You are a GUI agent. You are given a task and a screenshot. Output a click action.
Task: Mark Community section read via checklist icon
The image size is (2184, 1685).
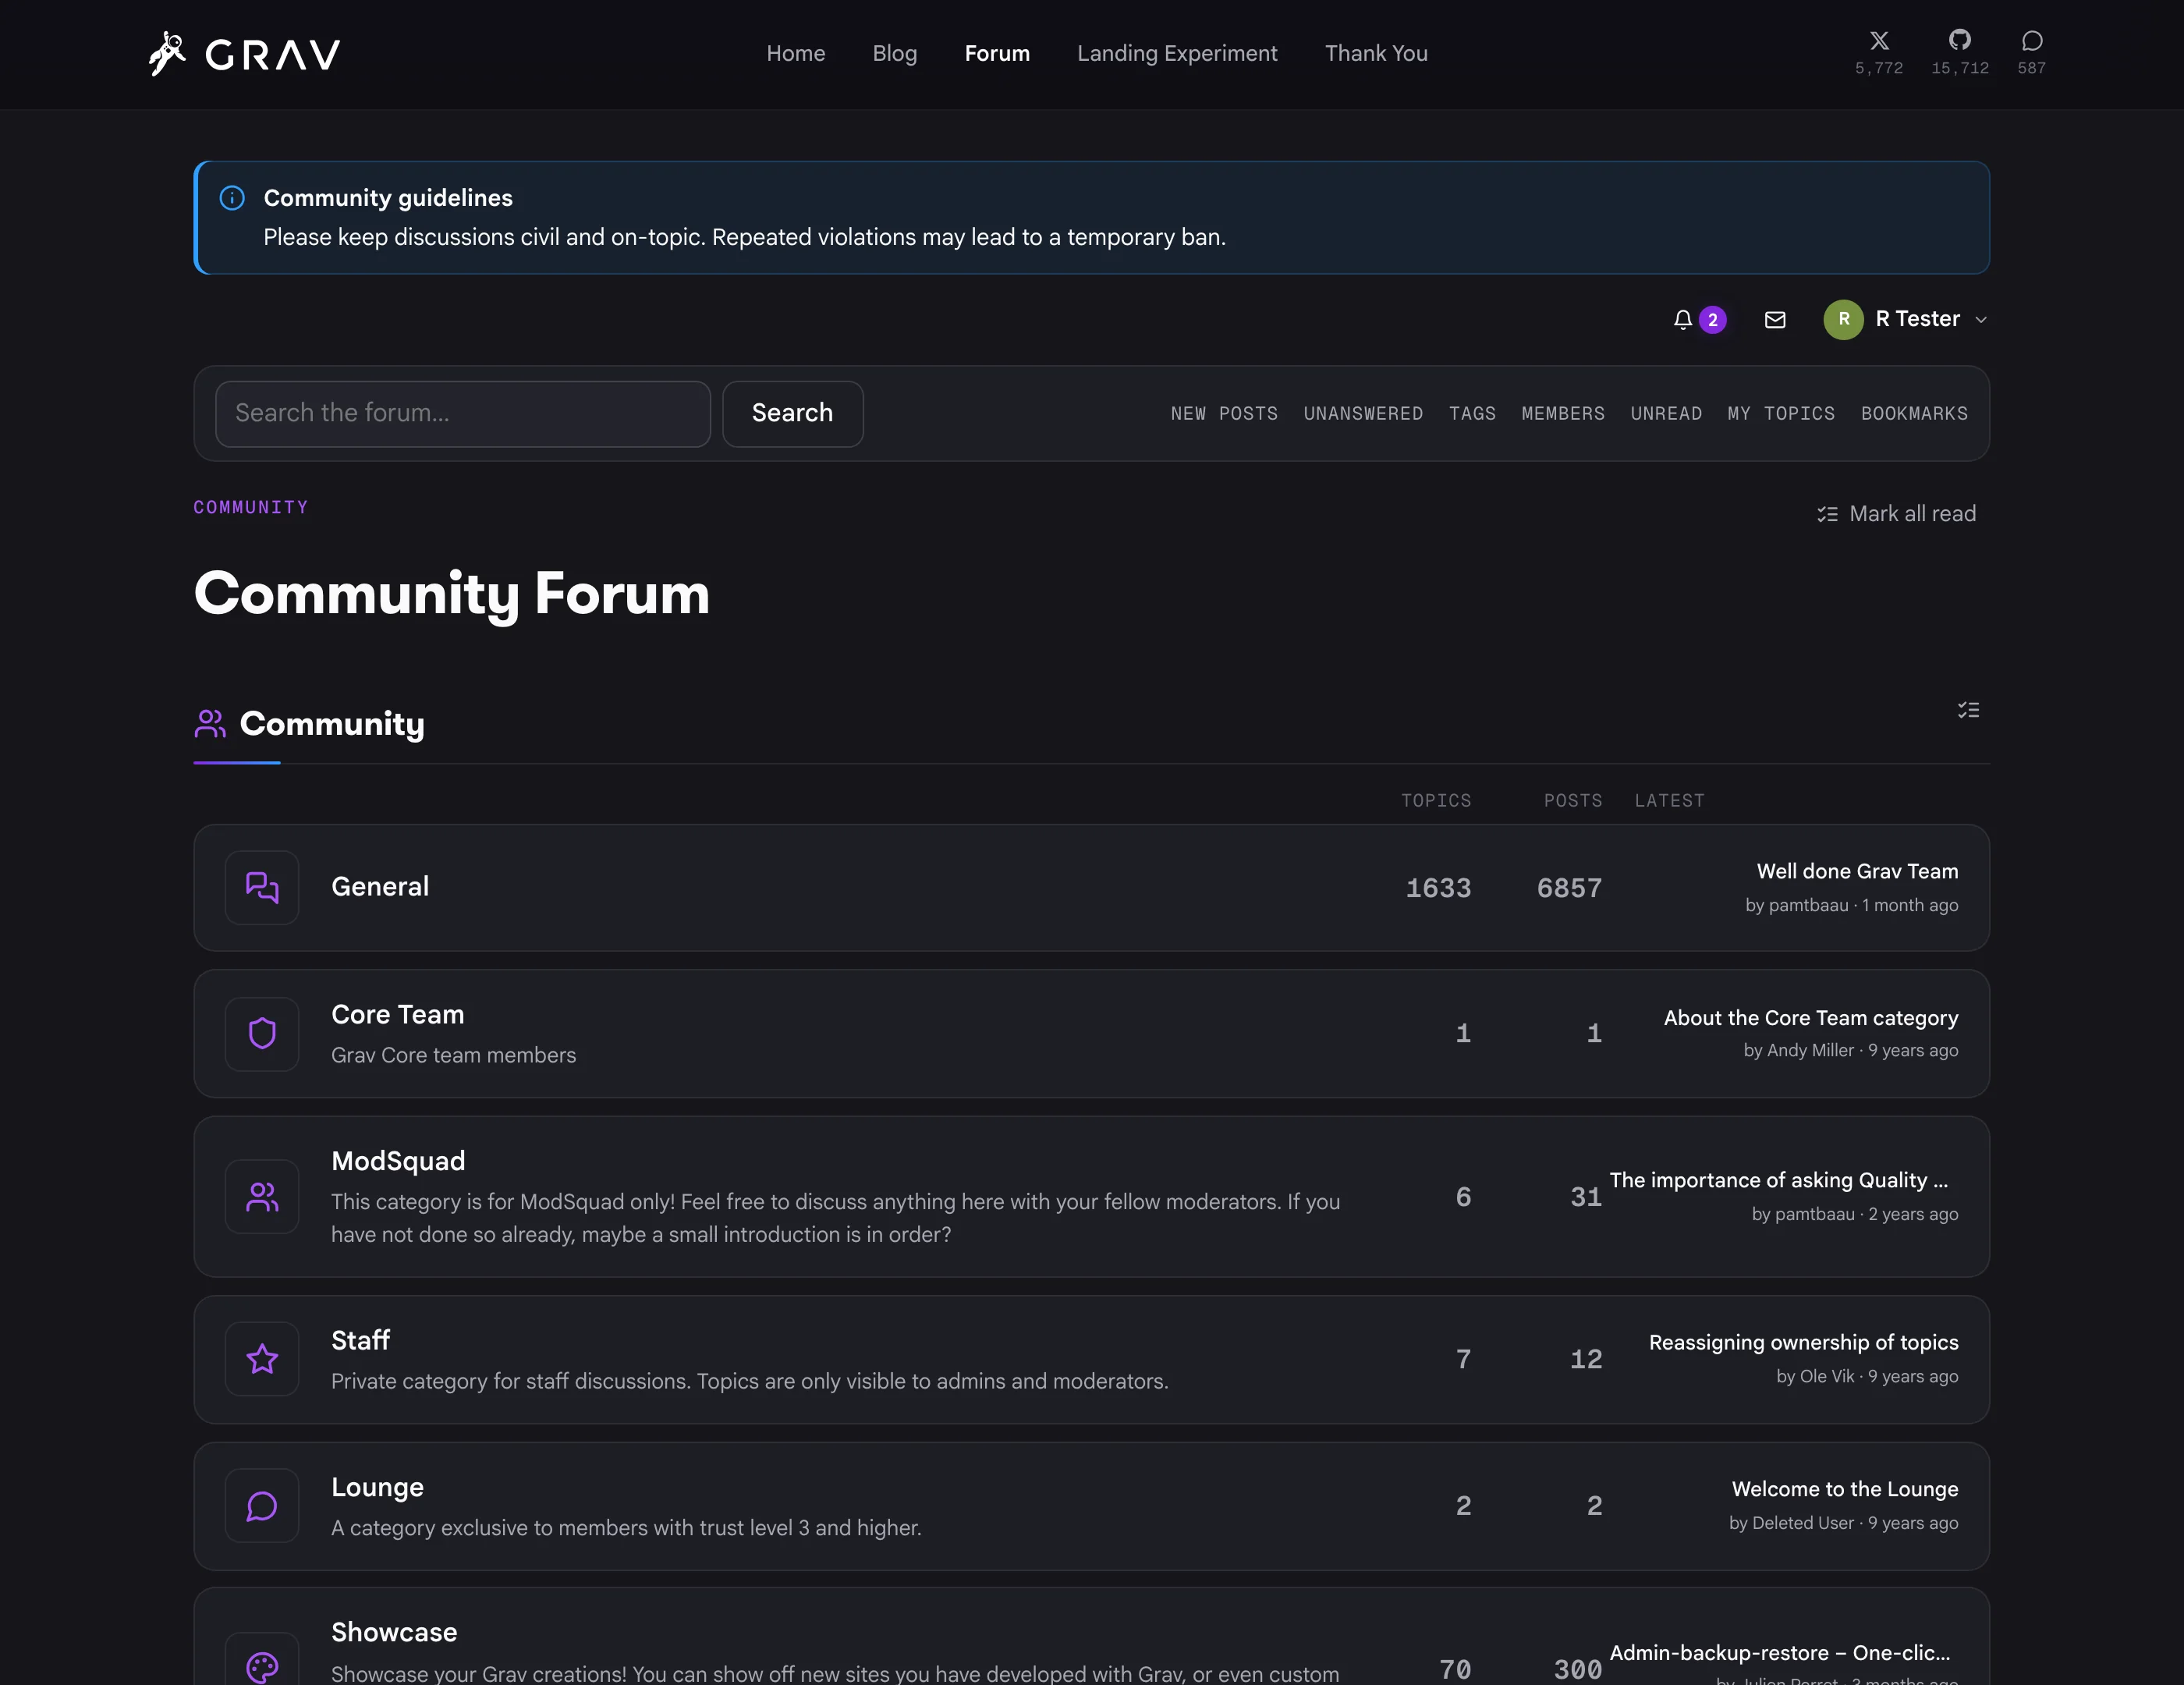pyautogui.click(x=1968, y=710)
